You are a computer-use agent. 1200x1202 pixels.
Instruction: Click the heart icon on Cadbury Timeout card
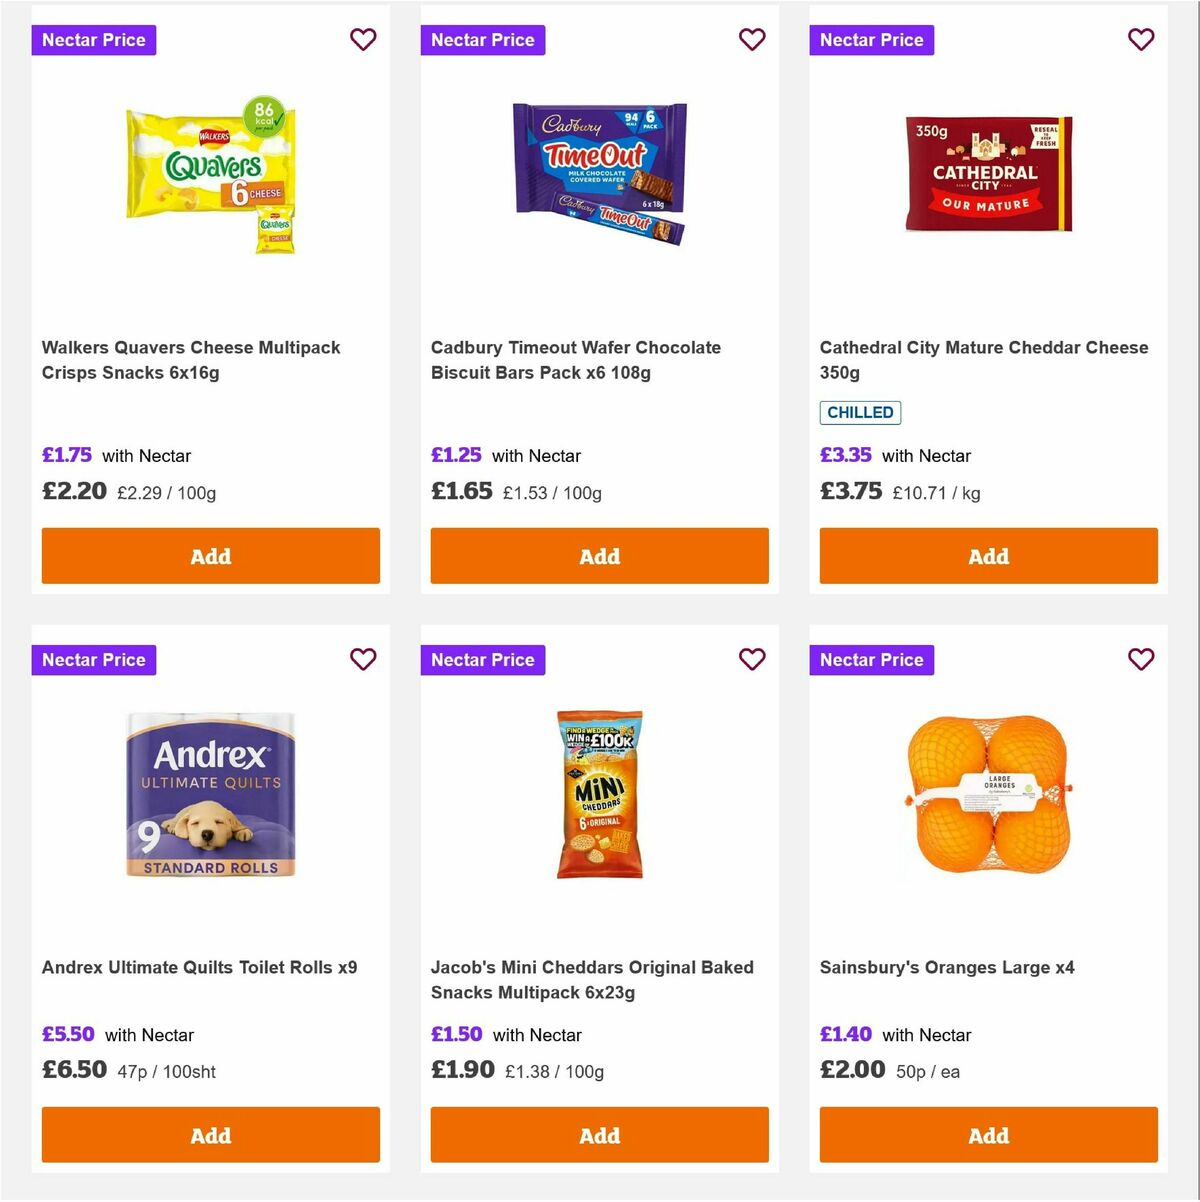pos(752,39)
